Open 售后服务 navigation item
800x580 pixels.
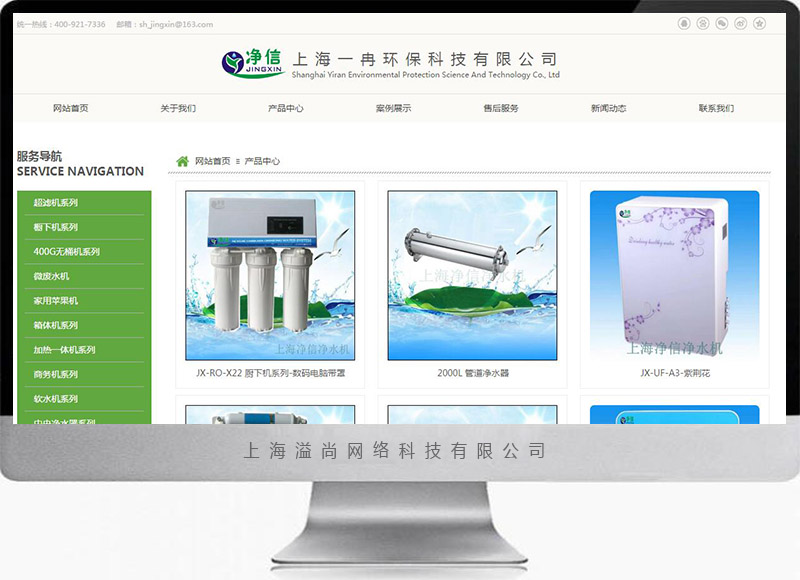click(x=501, y=108)
